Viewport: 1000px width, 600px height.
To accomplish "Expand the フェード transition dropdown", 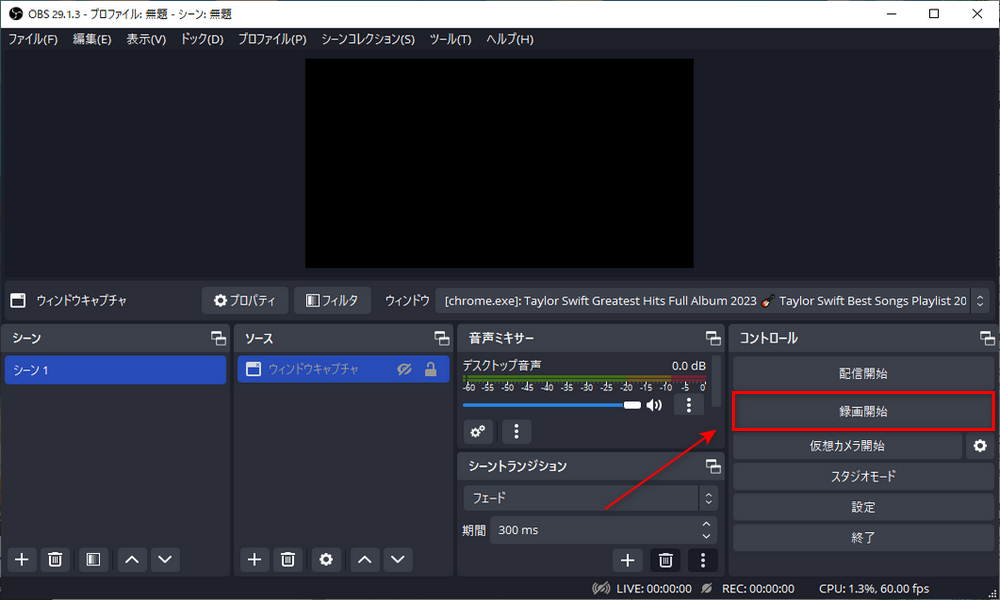I will click(x=709, y=497).
